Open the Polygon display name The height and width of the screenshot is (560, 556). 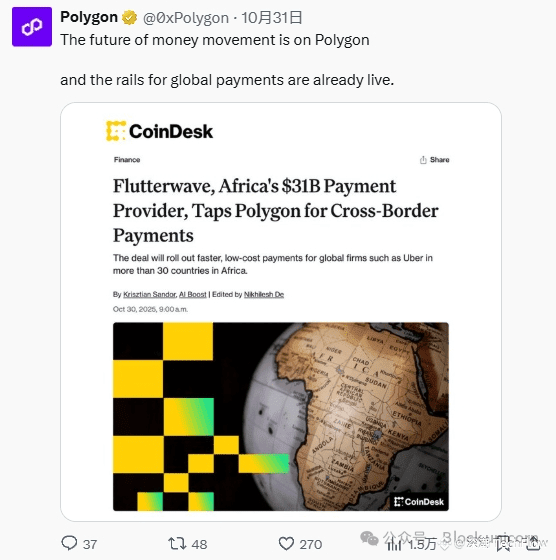(89, 17)
